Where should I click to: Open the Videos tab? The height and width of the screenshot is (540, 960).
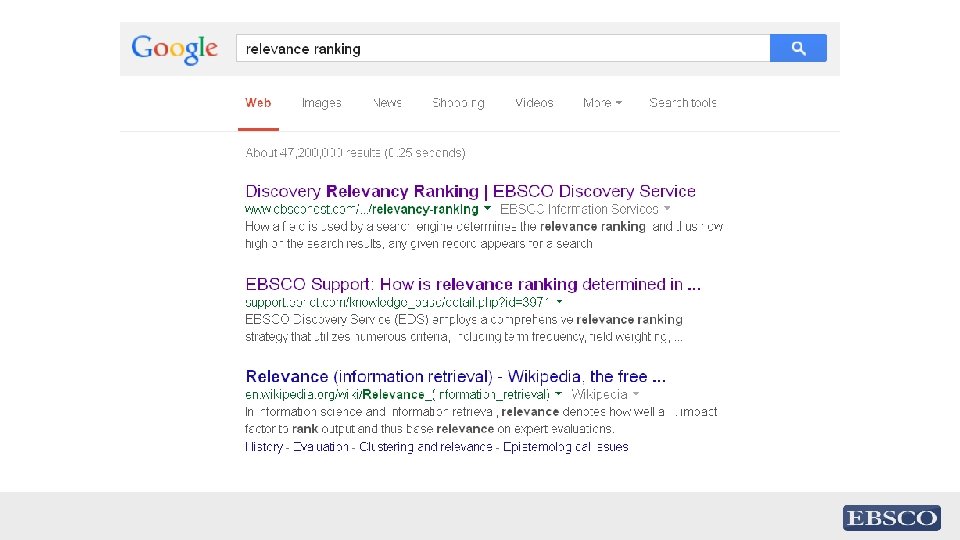click(534, 103)
